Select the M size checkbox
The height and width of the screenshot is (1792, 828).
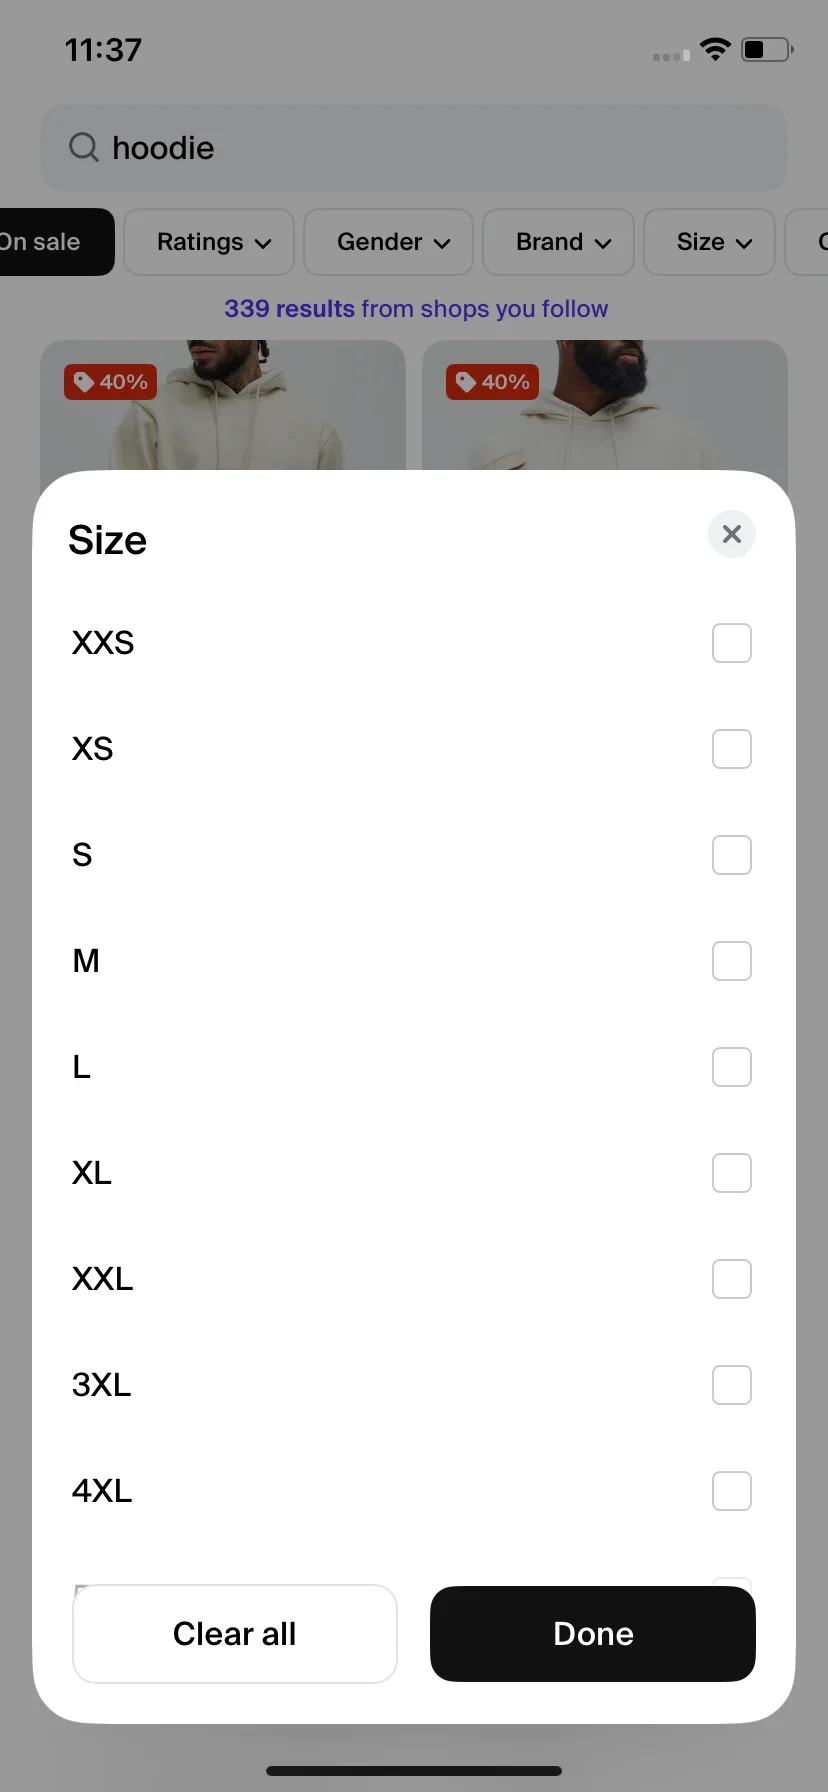click(x=731, y=961)
